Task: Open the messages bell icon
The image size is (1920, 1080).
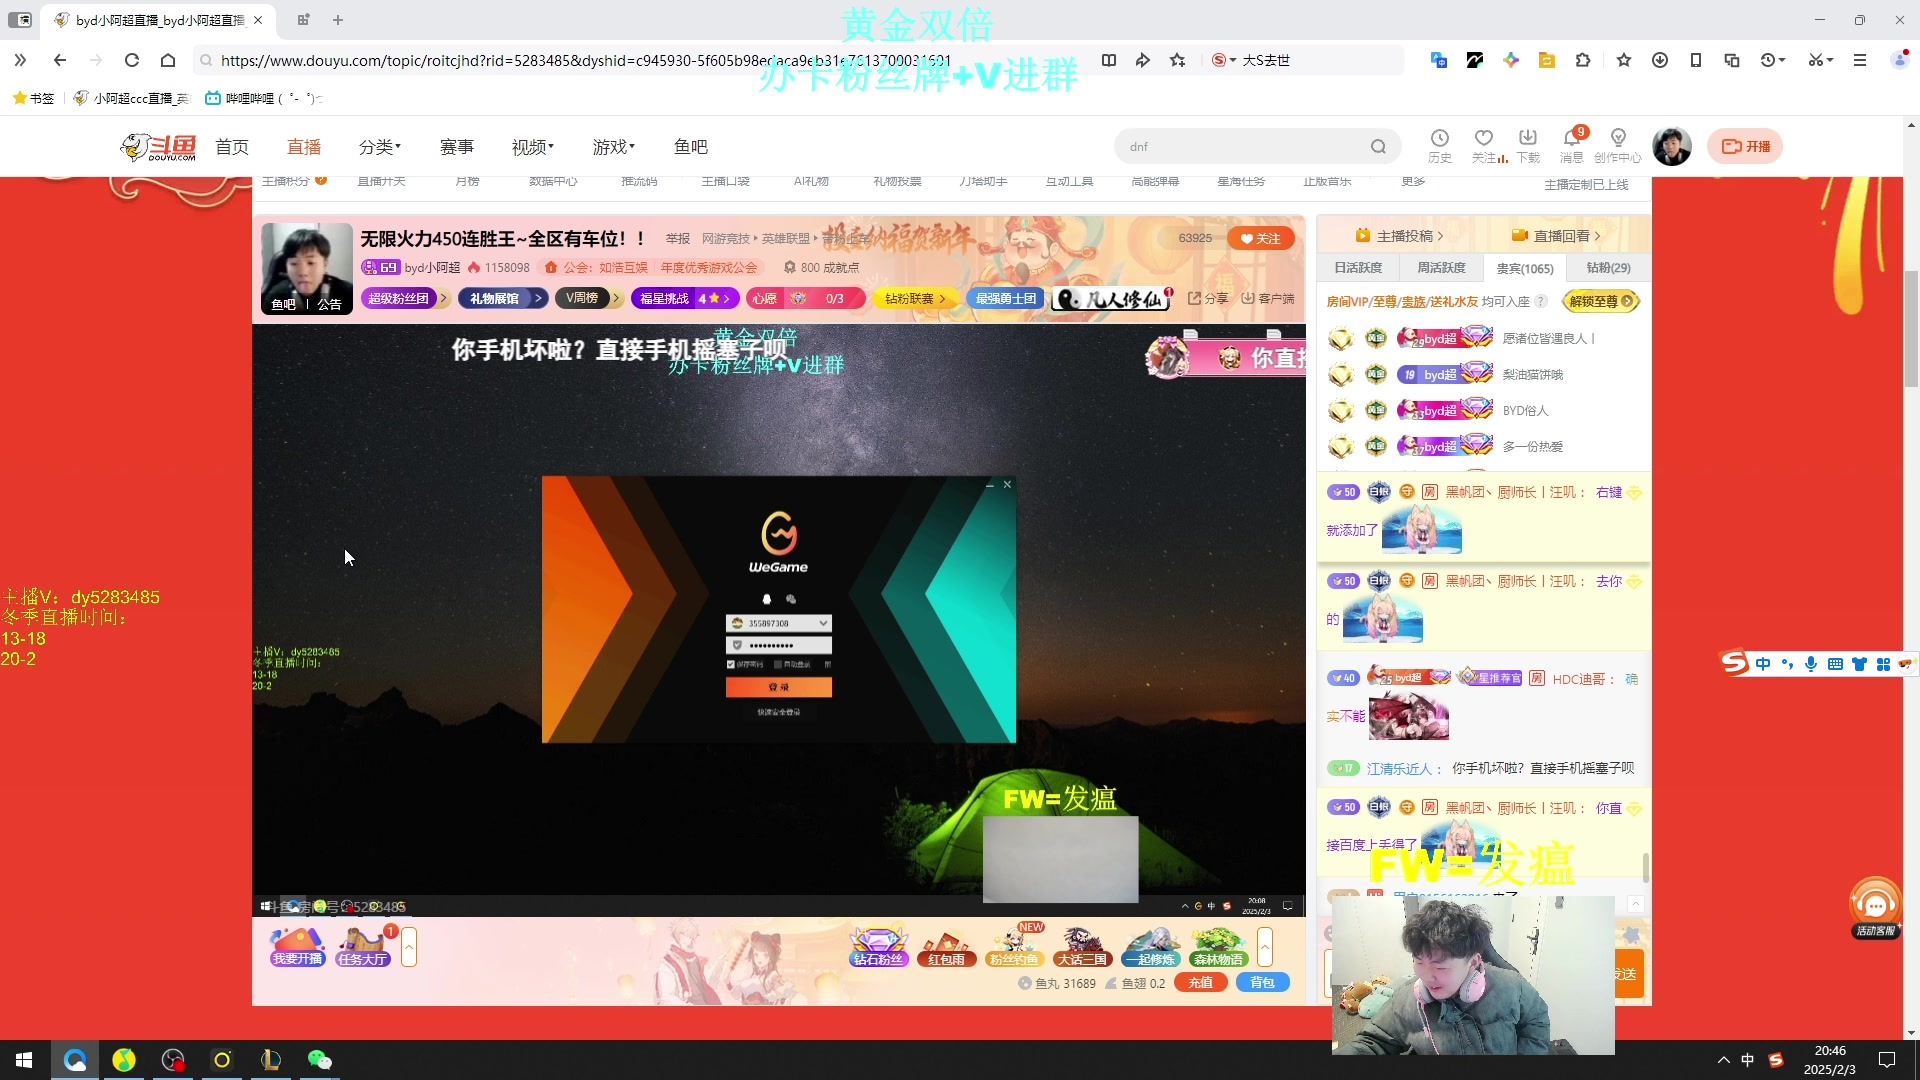Action: coord(1571,139)
